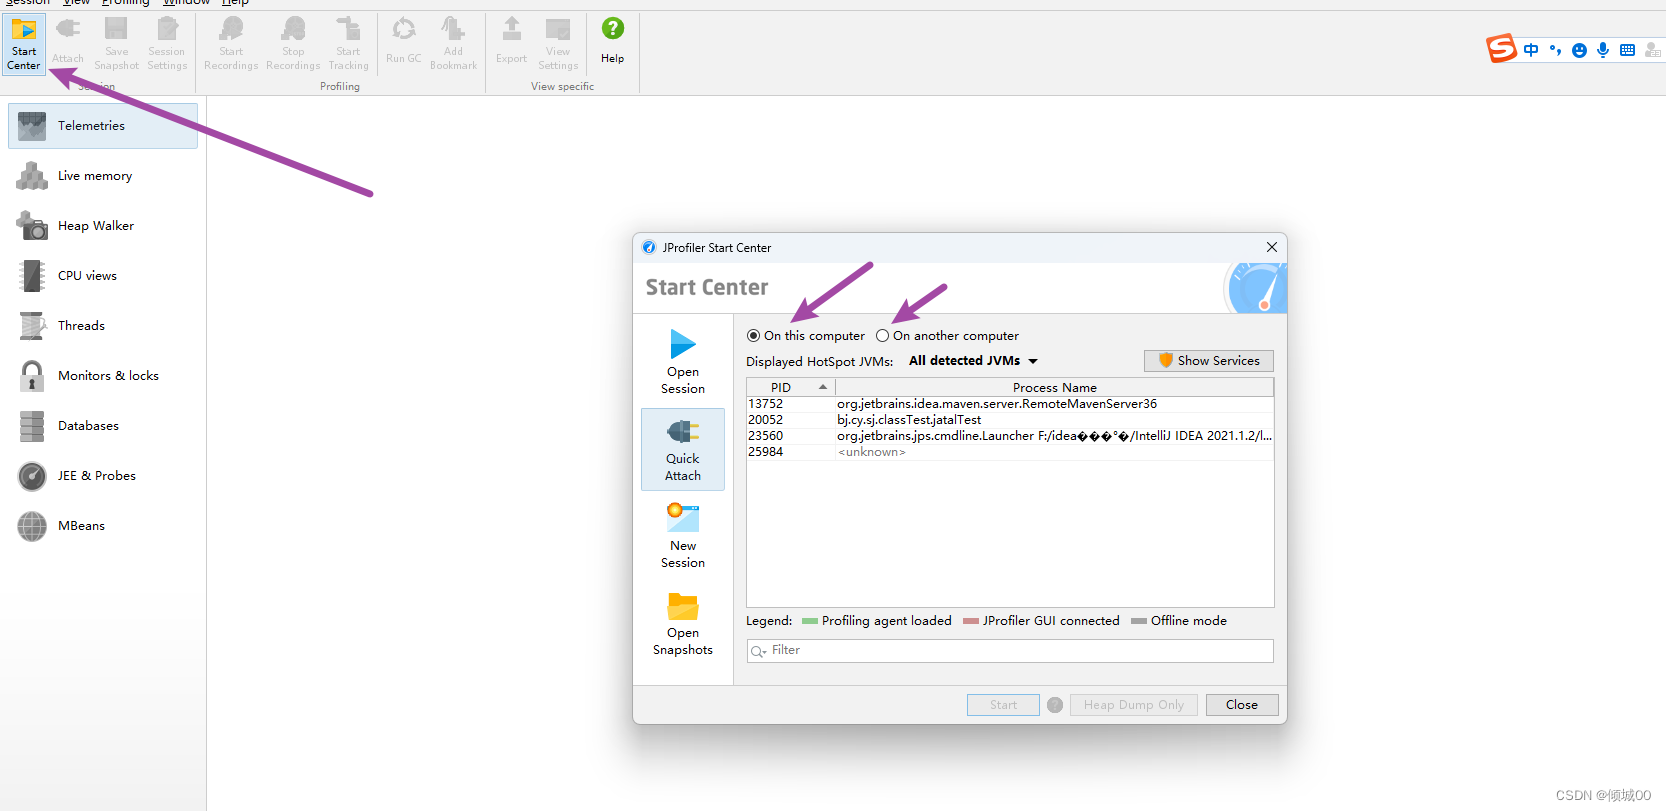Viewport: 1666px width, 811px height.
Task: Click Heap Dump Only button
Action: (1133, 705)
